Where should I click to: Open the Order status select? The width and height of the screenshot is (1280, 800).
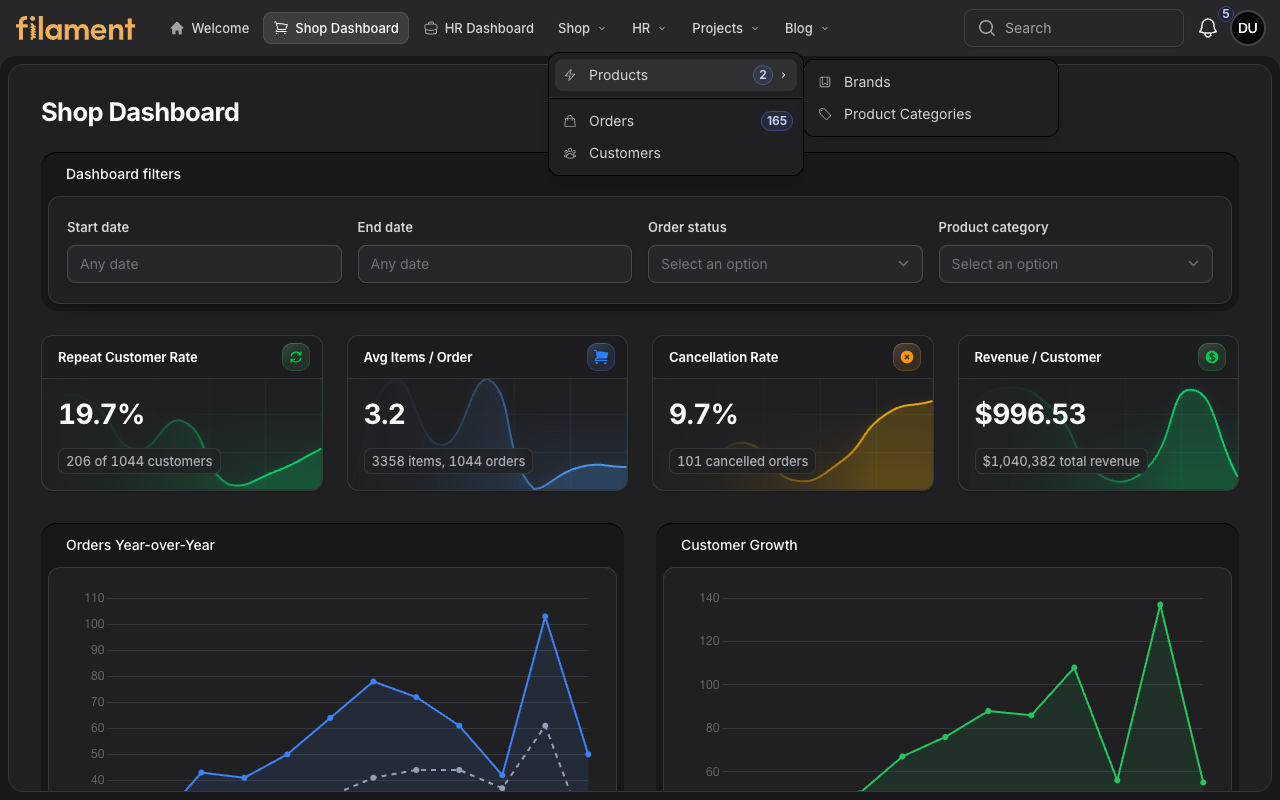[785, 264]
